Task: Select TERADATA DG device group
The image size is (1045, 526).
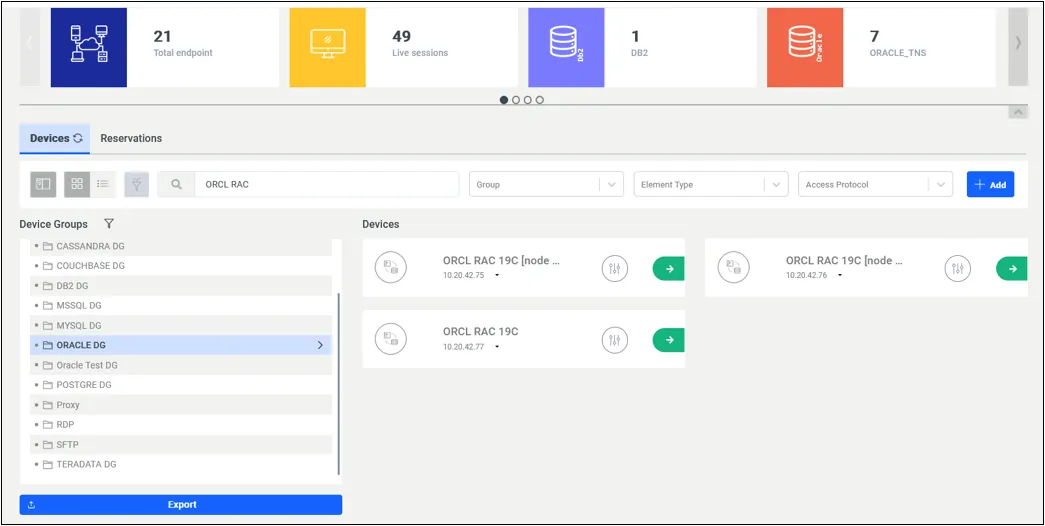Action: (x=181, y=464)
